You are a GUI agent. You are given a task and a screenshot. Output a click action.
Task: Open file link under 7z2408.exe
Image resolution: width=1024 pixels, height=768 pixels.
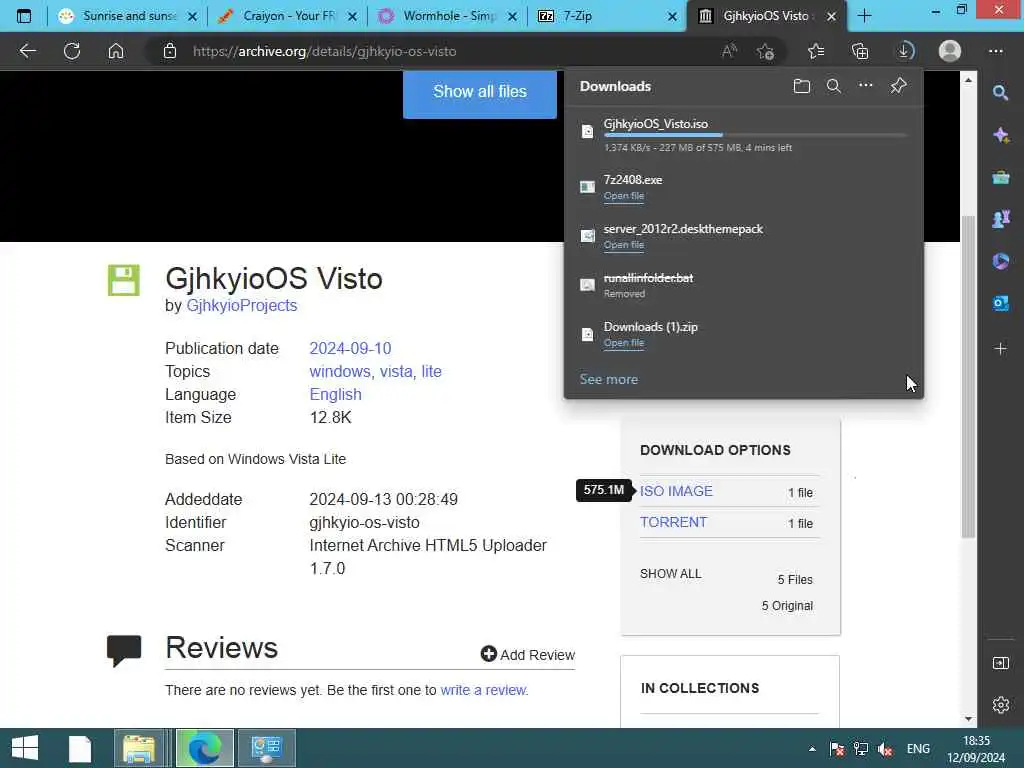tap(624, 196)
